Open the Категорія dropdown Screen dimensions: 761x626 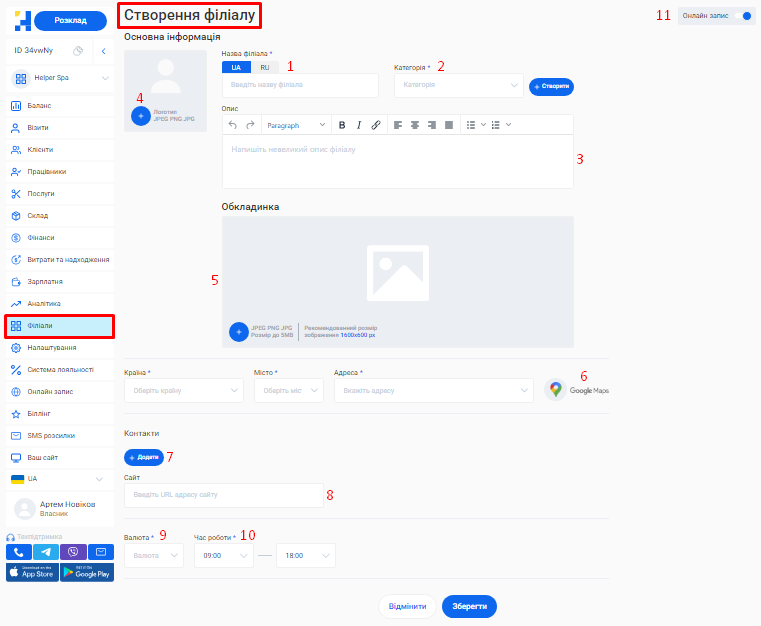(x=458, y=86)
